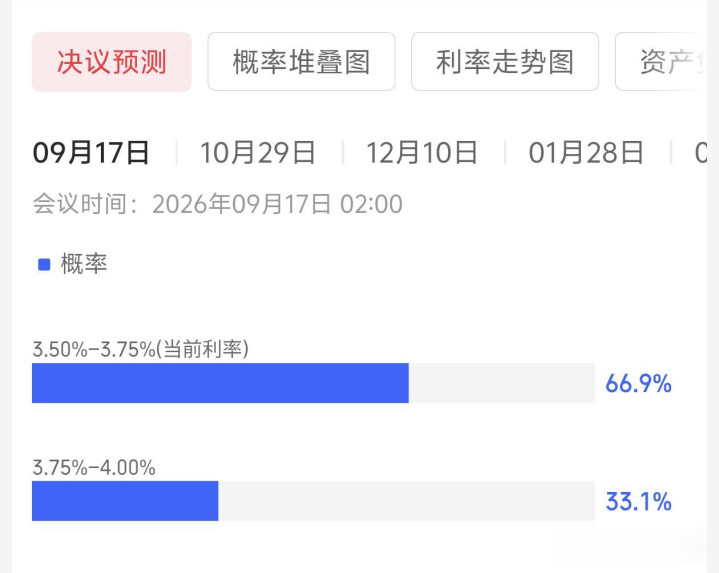Click the 概率 legend label

tap(84, 264)
